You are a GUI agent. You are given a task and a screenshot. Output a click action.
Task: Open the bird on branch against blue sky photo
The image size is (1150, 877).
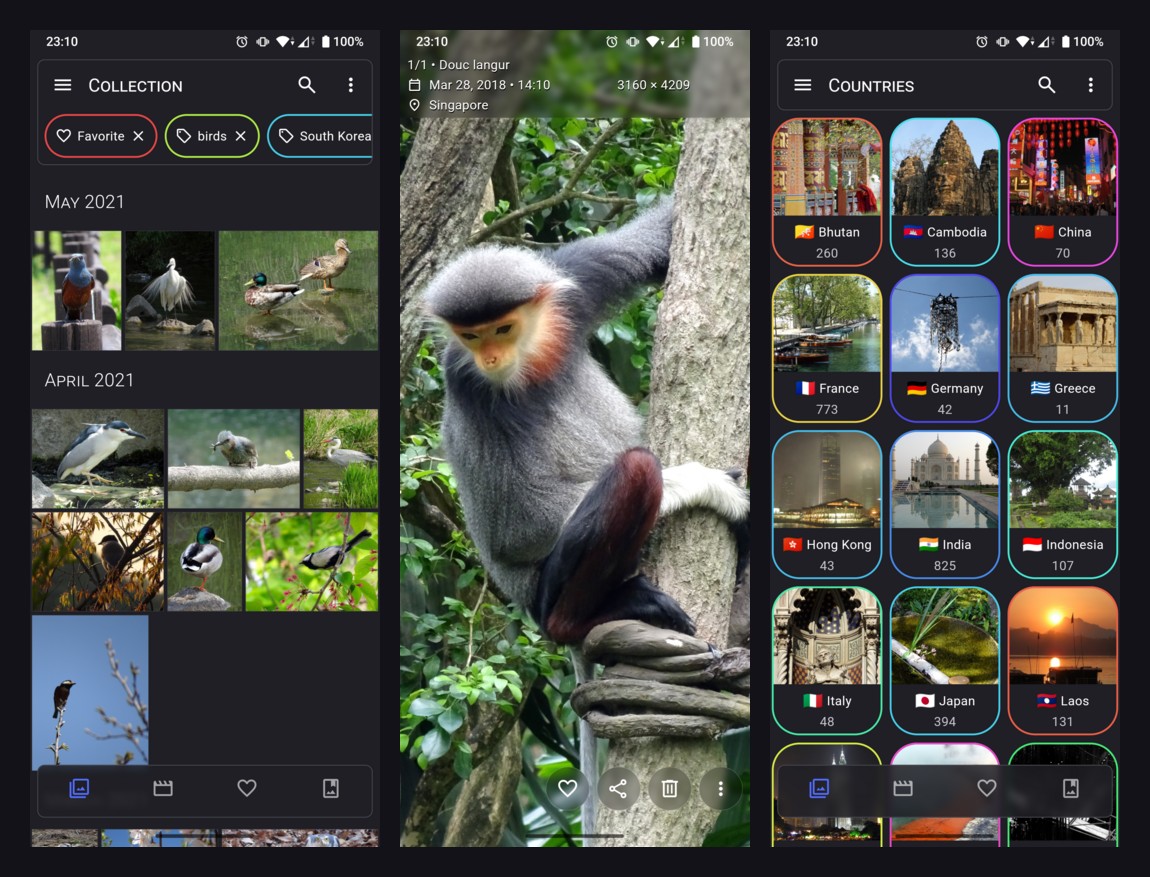click(x=90, y=691)
